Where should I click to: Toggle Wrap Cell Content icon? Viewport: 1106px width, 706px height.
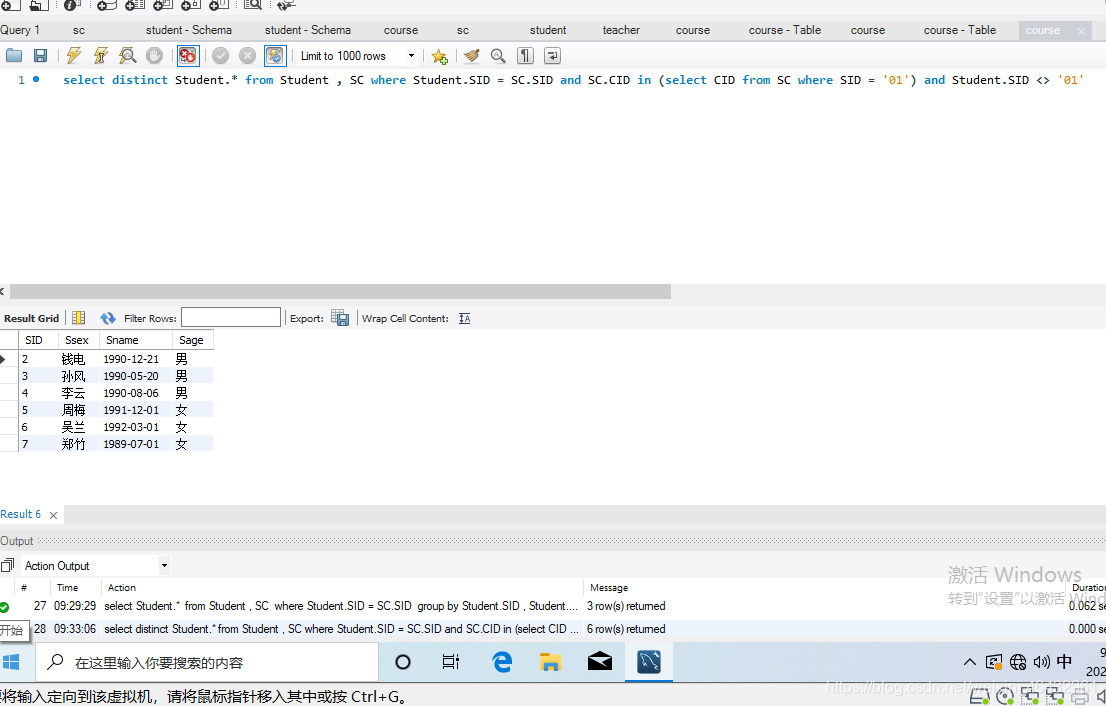pos(464,318)
